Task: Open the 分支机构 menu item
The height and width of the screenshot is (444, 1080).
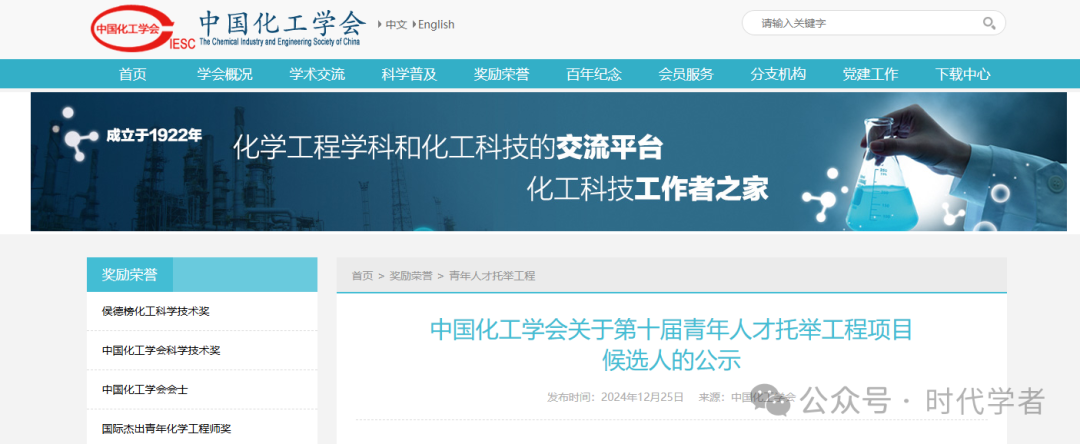Action: coord(778,74)
